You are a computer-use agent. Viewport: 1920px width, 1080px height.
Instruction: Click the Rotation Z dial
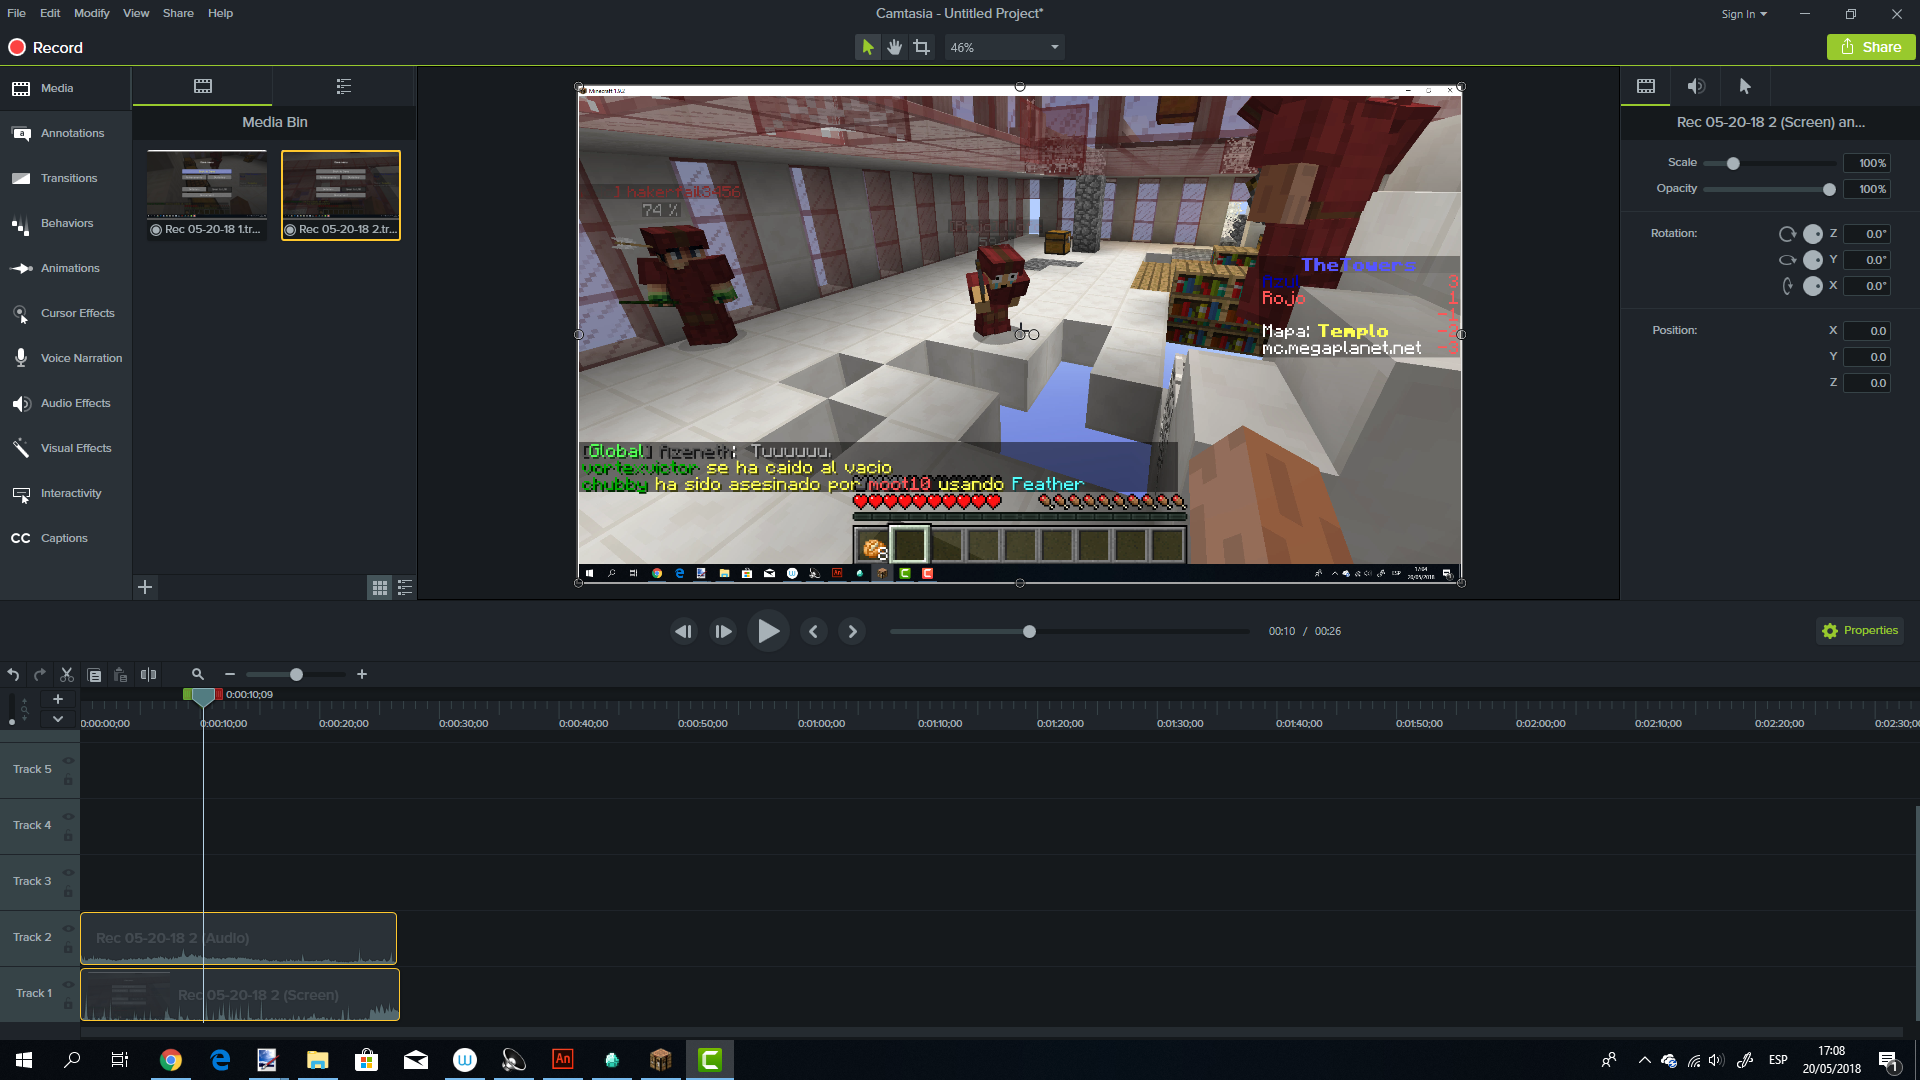click(1812, 234)
